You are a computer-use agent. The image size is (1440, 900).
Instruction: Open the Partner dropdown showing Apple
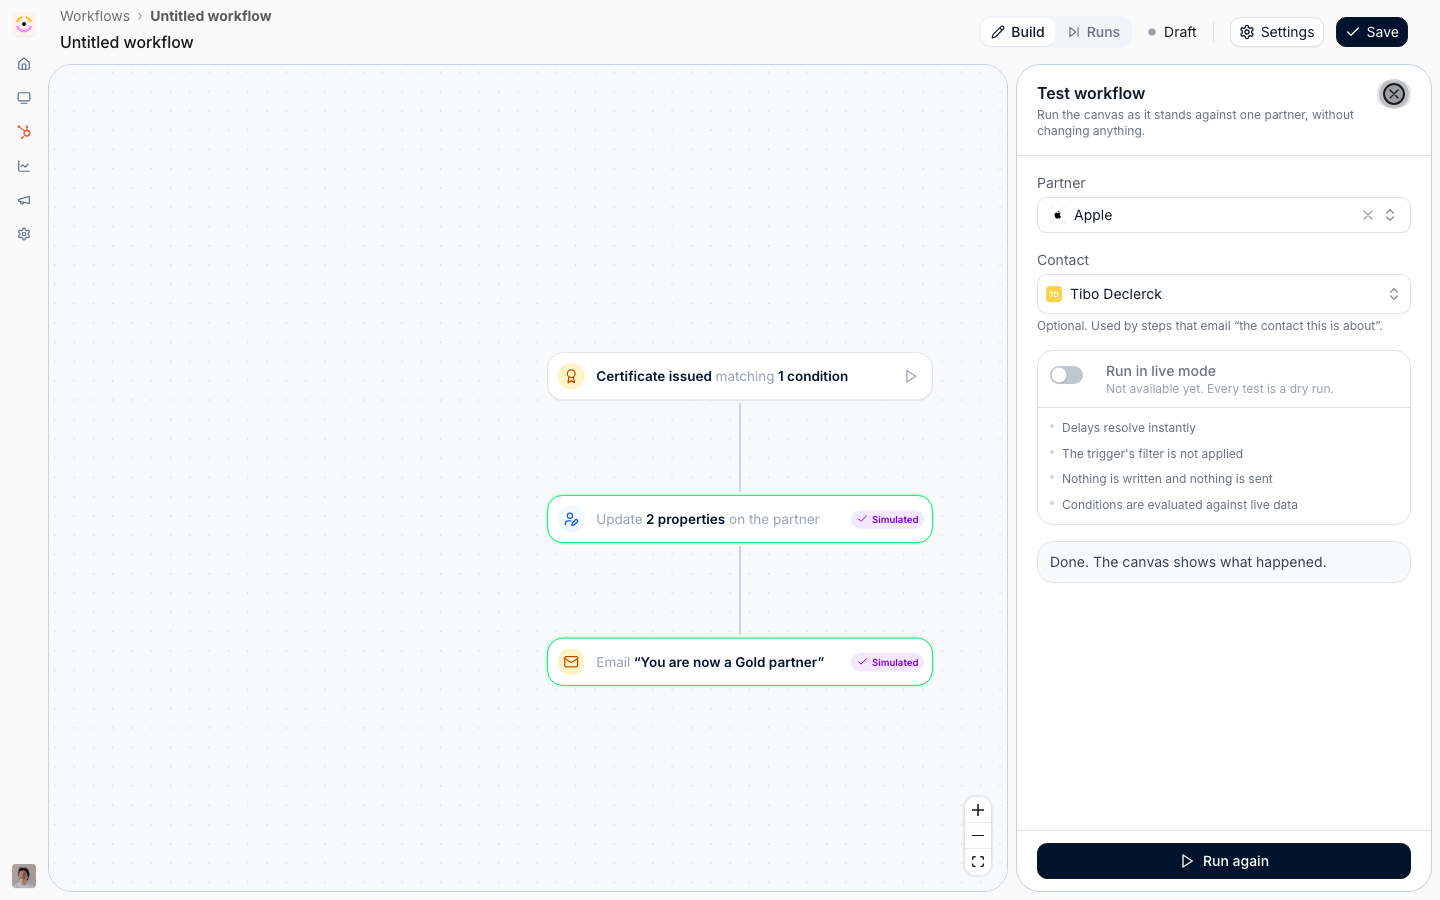pos(1224,215)
